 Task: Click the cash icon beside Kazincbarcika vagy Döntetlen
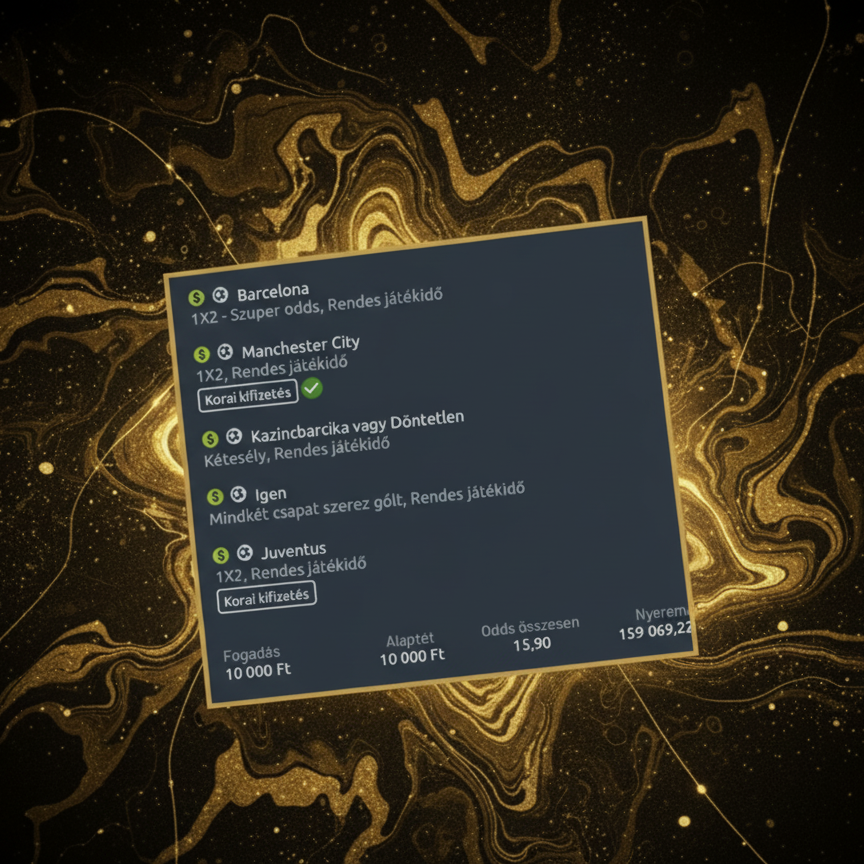pos(210,438)
